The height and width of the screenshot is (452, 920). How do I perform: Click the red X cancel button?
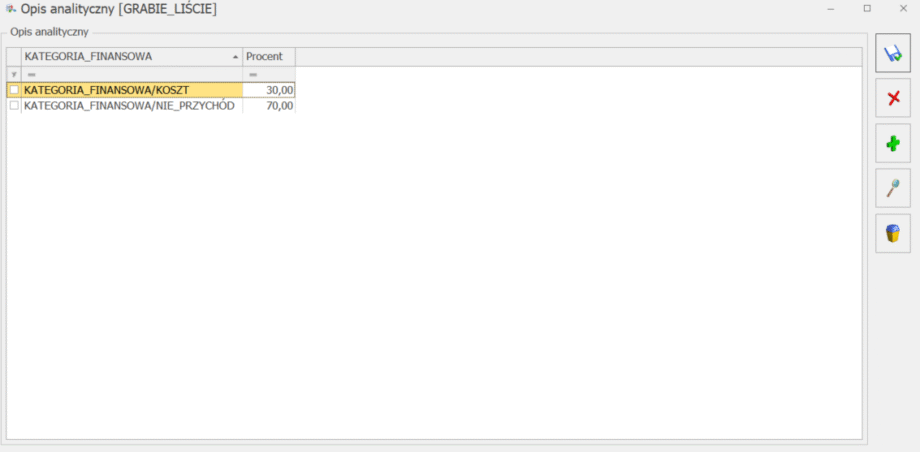point(893,98)
